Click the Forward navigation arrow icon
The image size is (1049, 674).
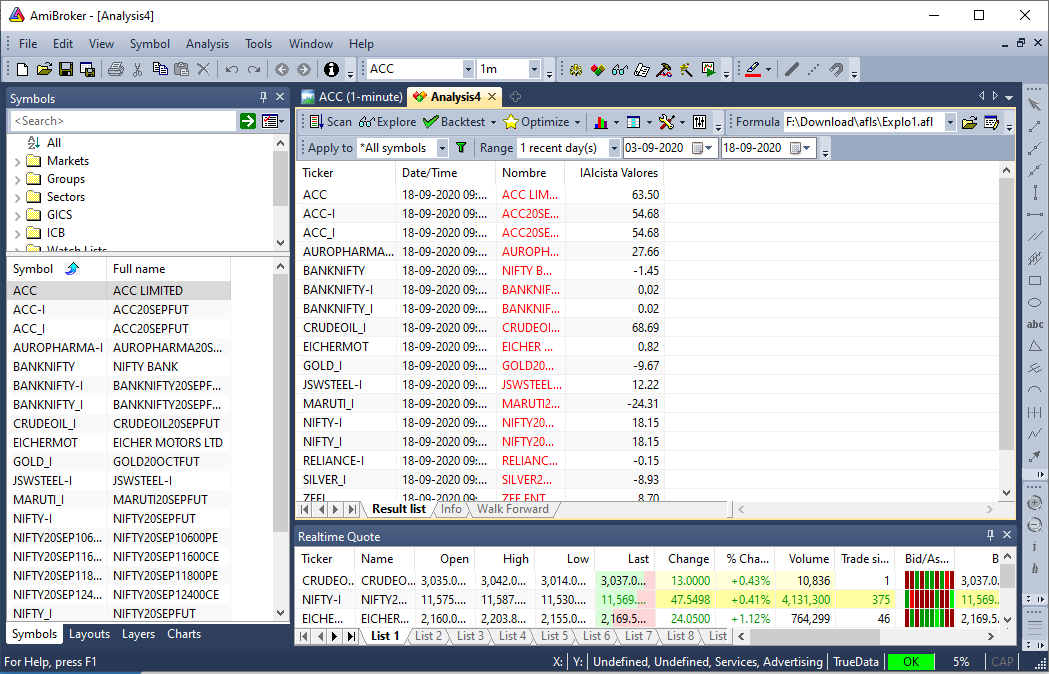click(304, 69)
